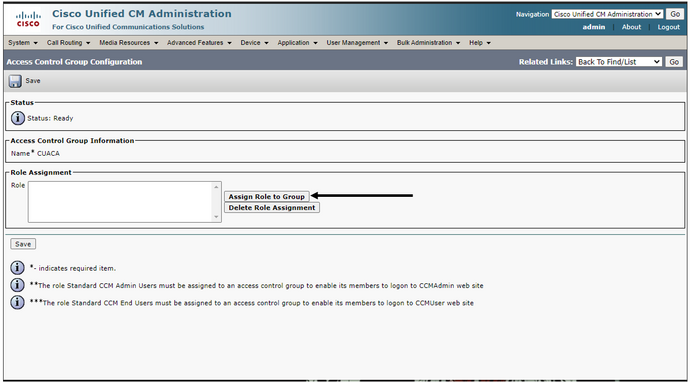The width and height of the screenshot is (690, 382).
Task: Click the Status: Ready text
Action: tap(50, 118)
